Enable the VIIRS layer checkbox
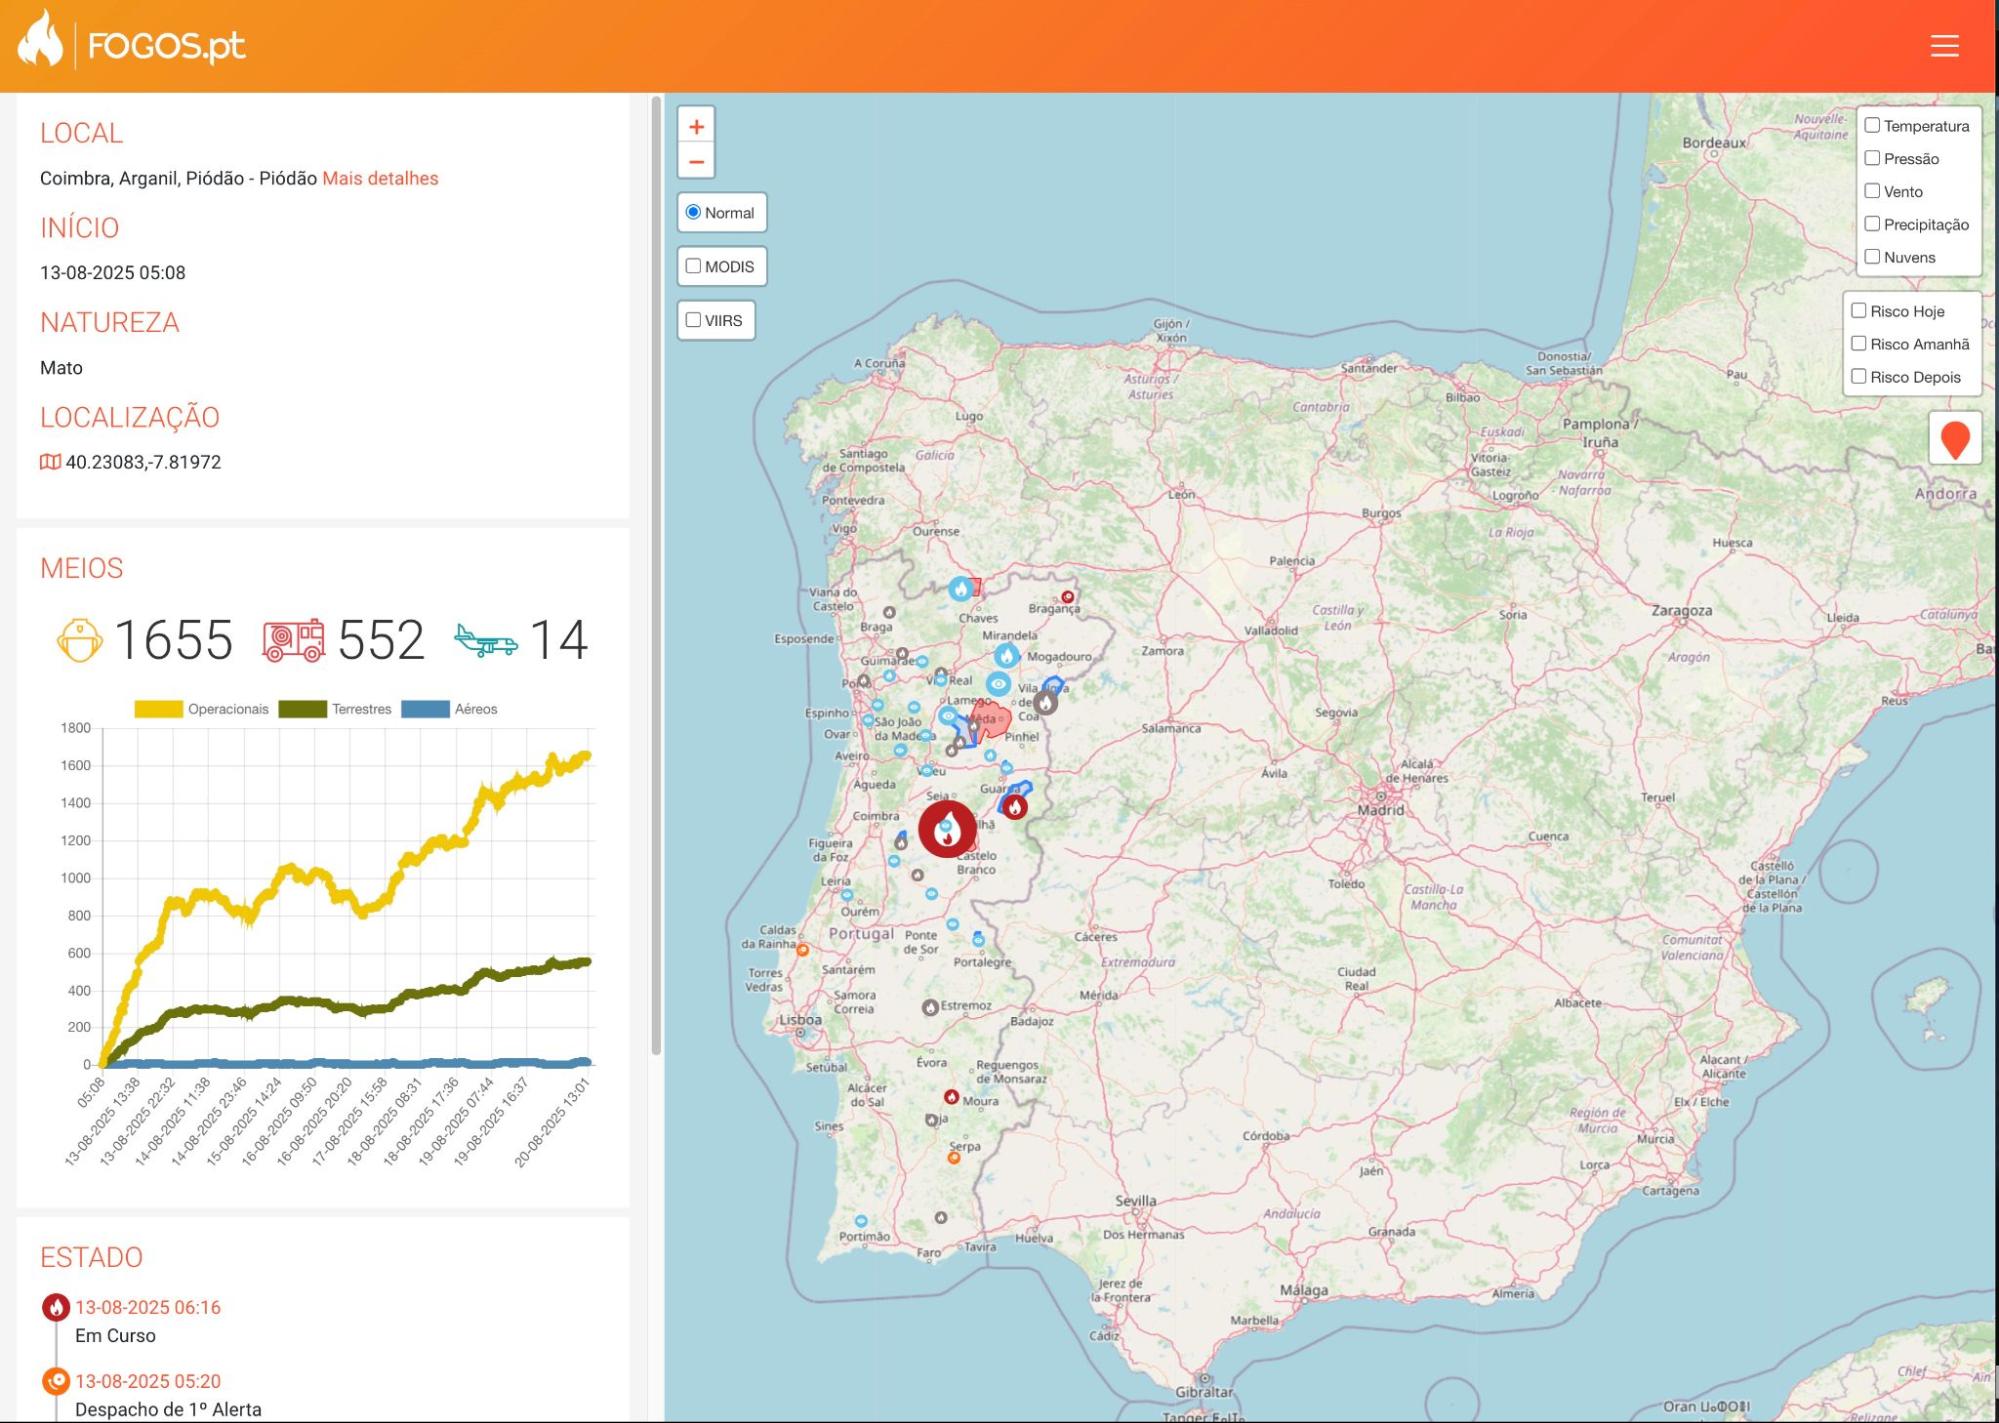This screenshot has height=1423, width=1999. (x=693, y=320)
